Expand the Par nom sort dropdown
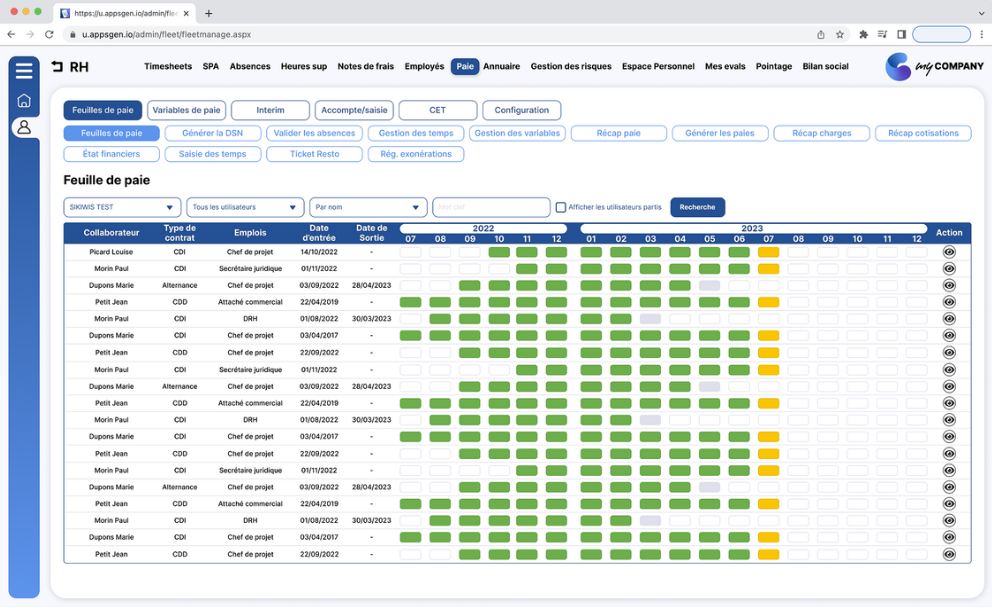 click(368, 207)
